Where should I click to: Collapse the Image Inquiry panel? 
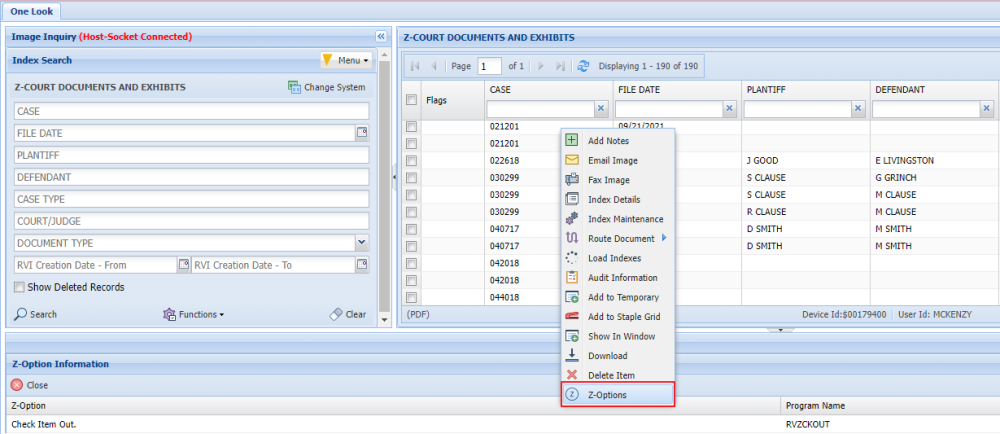[x=380, y=36]
